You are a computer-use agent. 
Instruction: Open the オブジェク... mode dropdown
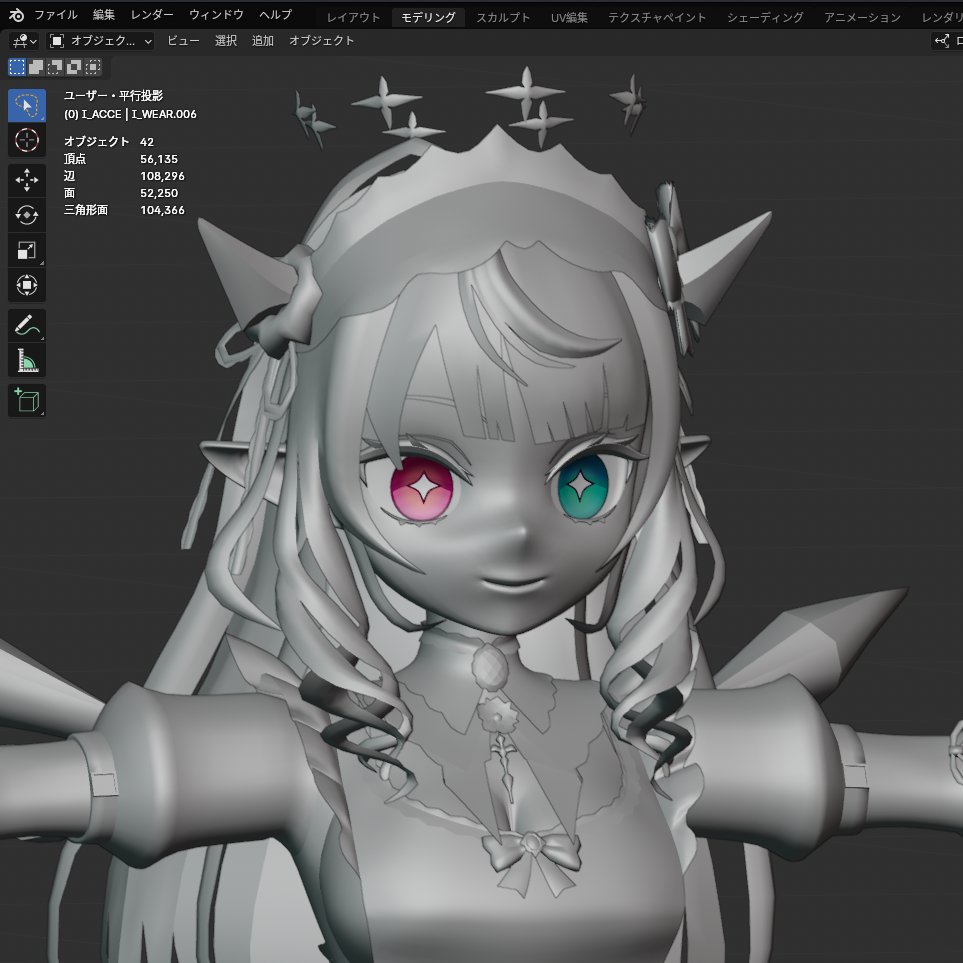(100, 41)
